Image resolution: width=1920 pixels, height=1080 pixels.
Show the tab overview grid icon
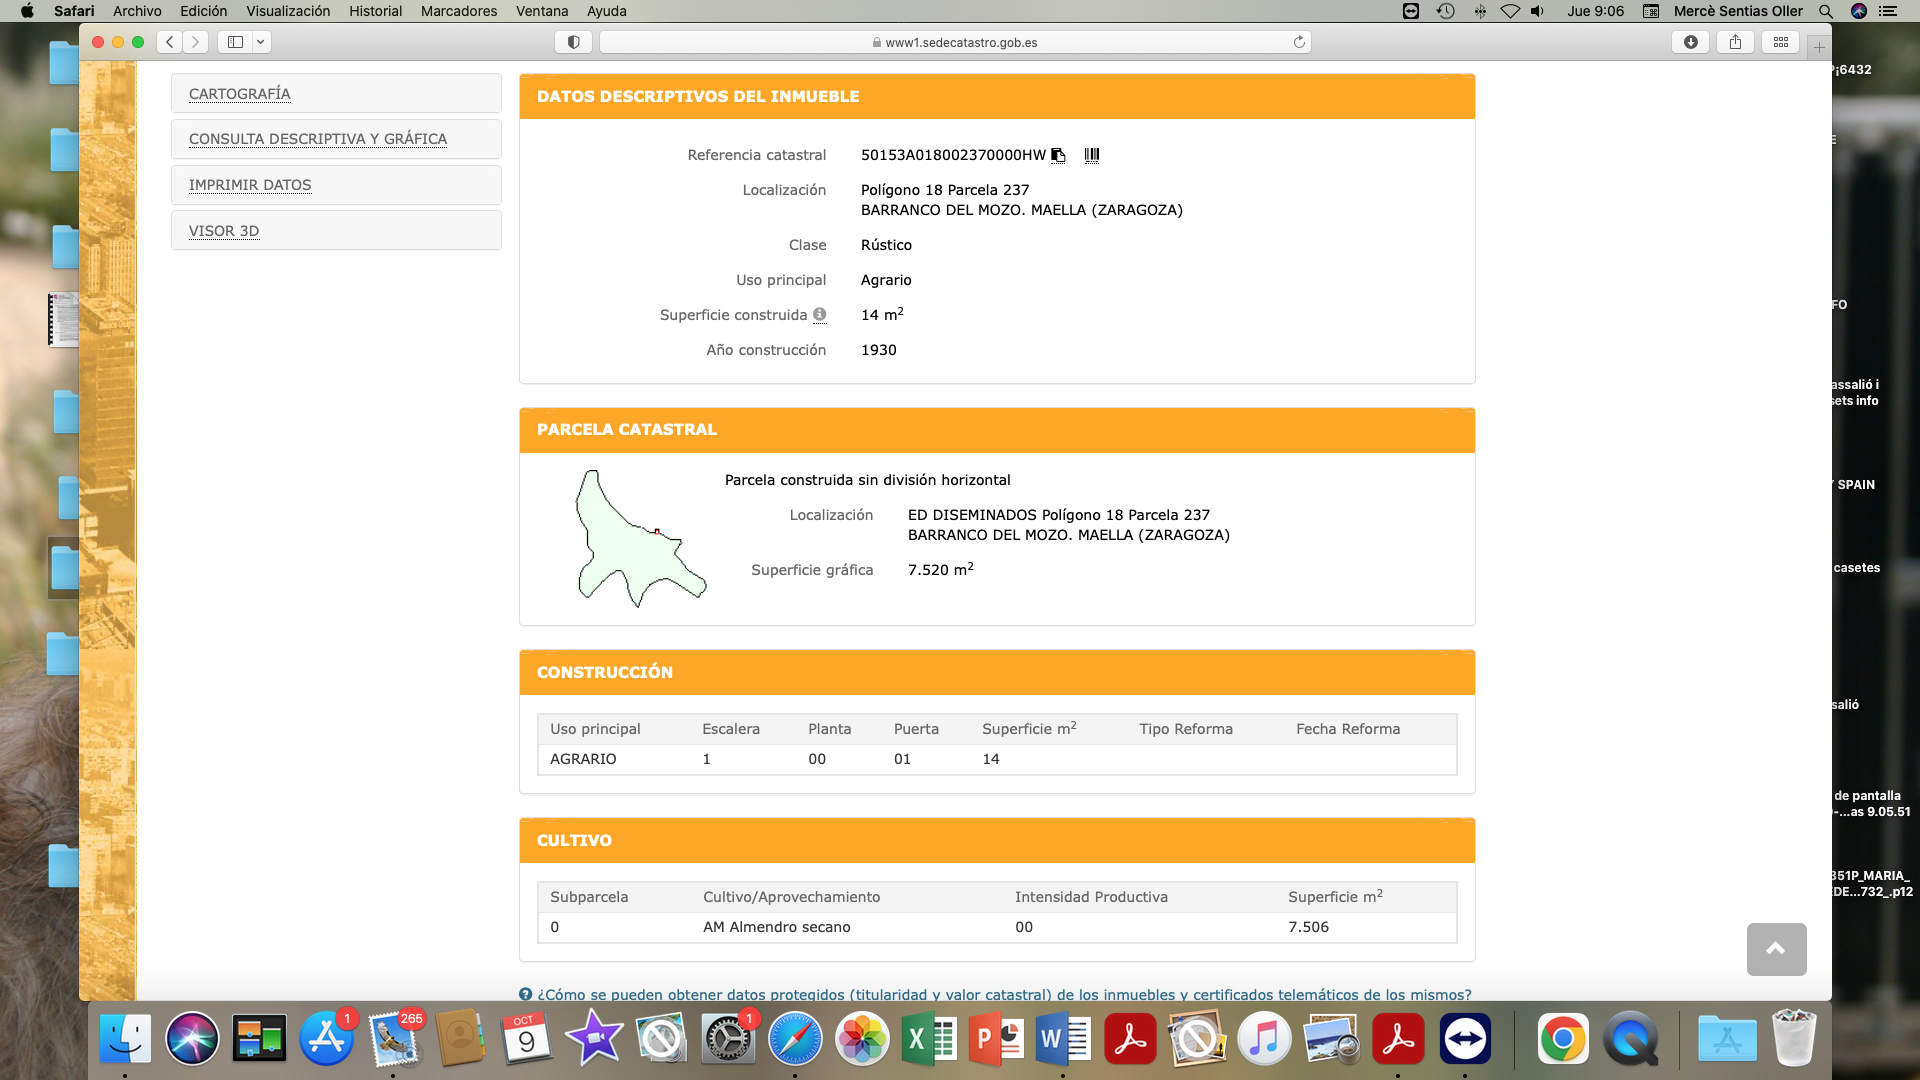(1781, 42)
